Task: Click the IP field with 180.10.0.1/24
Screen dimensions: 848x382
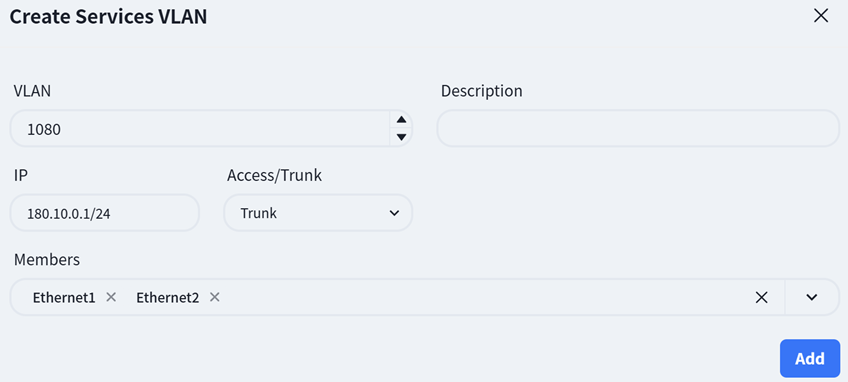Action: pyautogui.click(x=105, y=213)
